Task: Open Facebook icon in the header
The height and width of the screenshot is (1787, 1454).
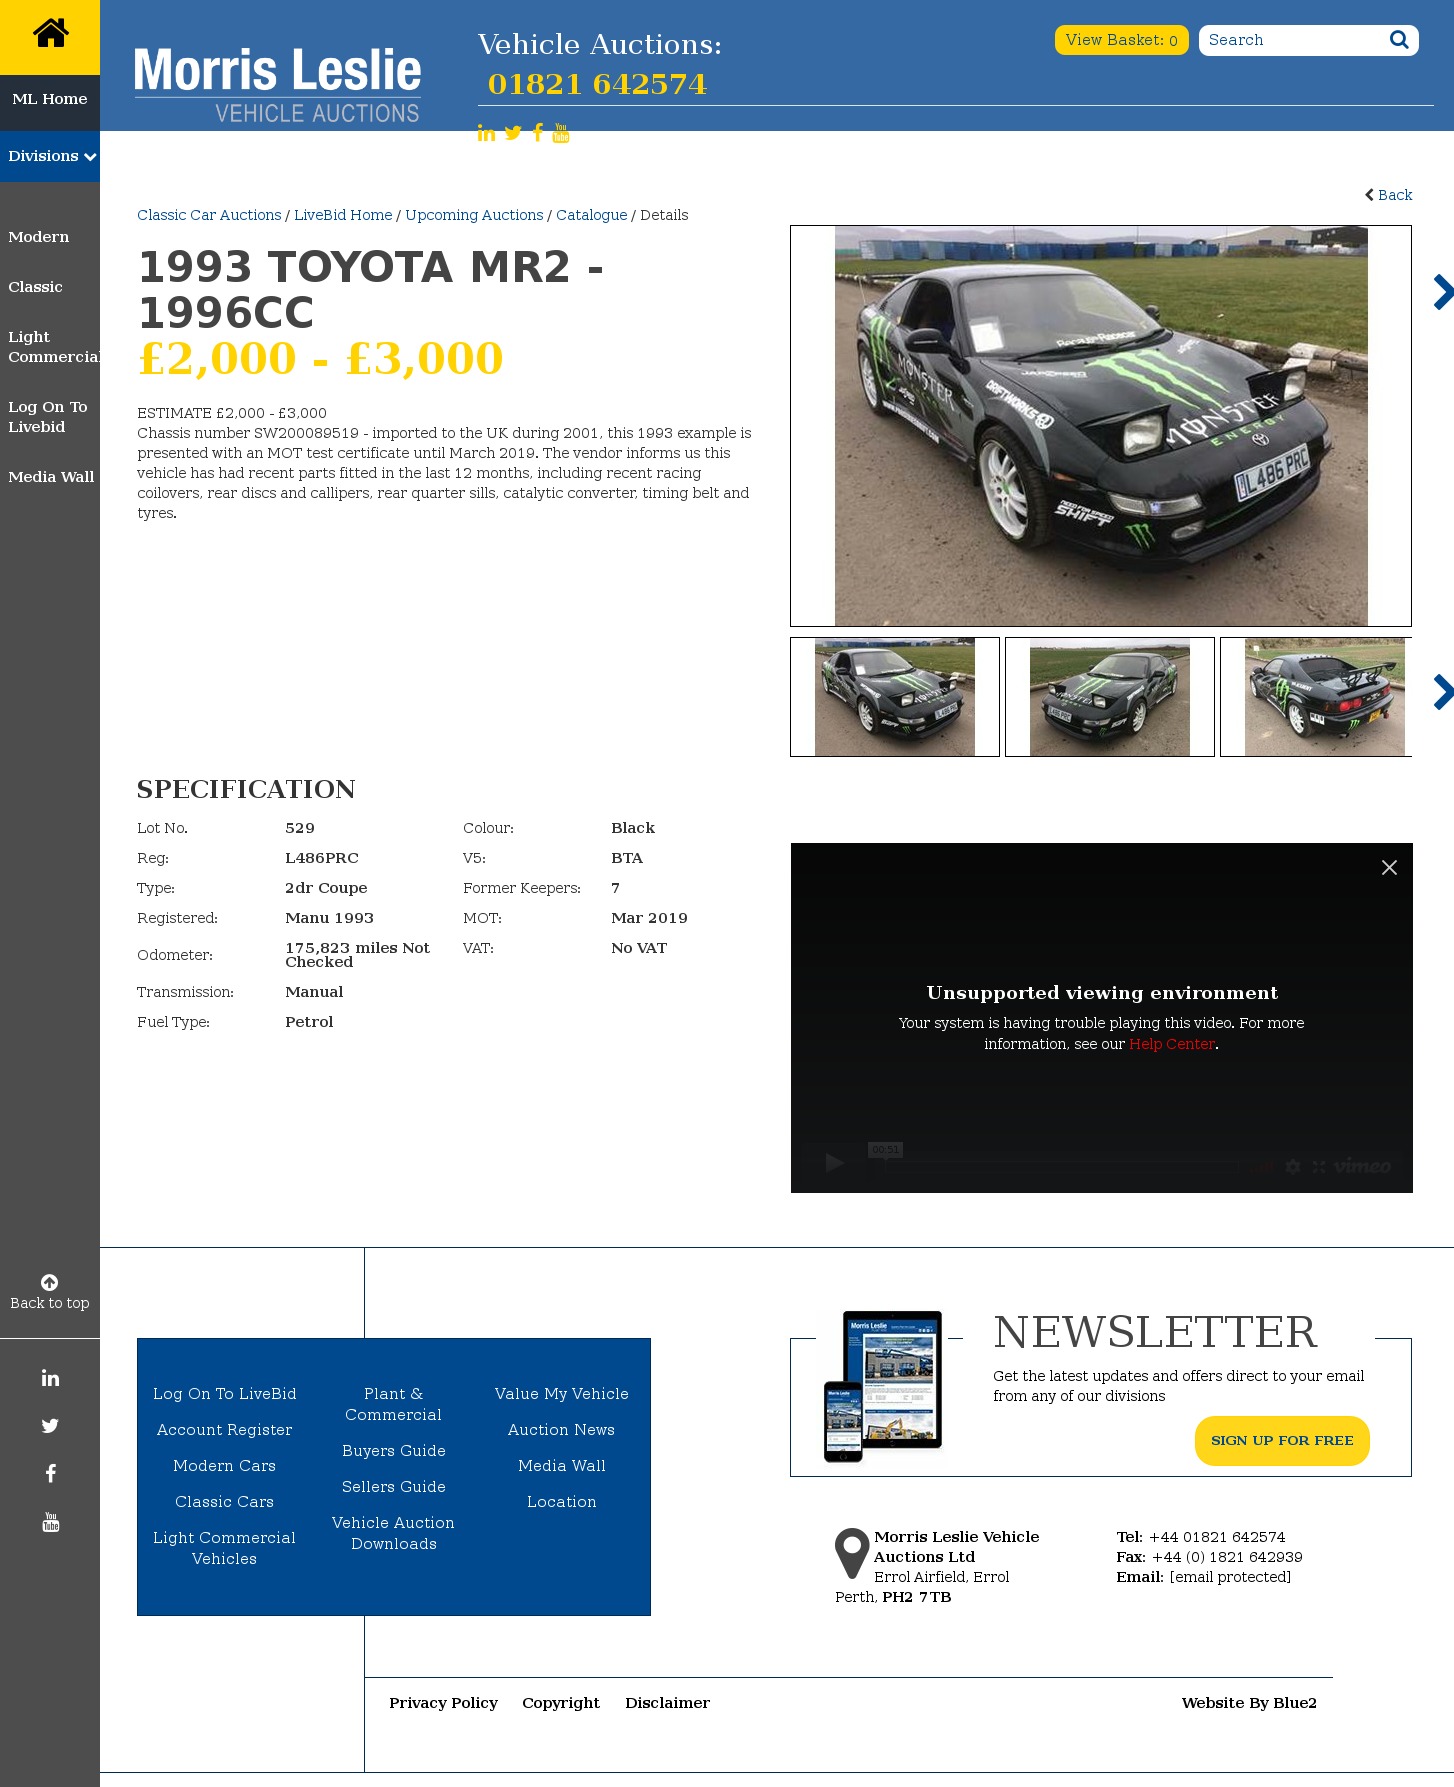Action: coord(538,133)
